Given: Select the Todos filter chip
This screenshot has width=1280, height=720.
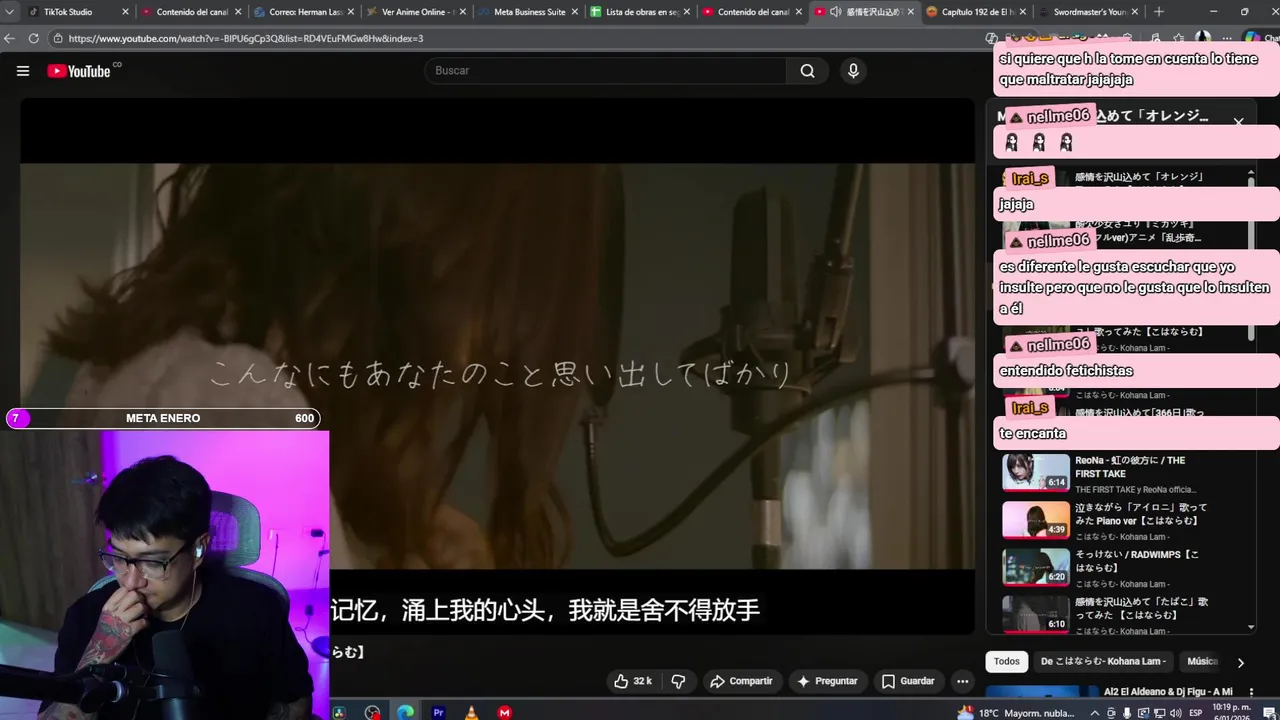Looking at the screenshot, I should [x=1007, y=661].
